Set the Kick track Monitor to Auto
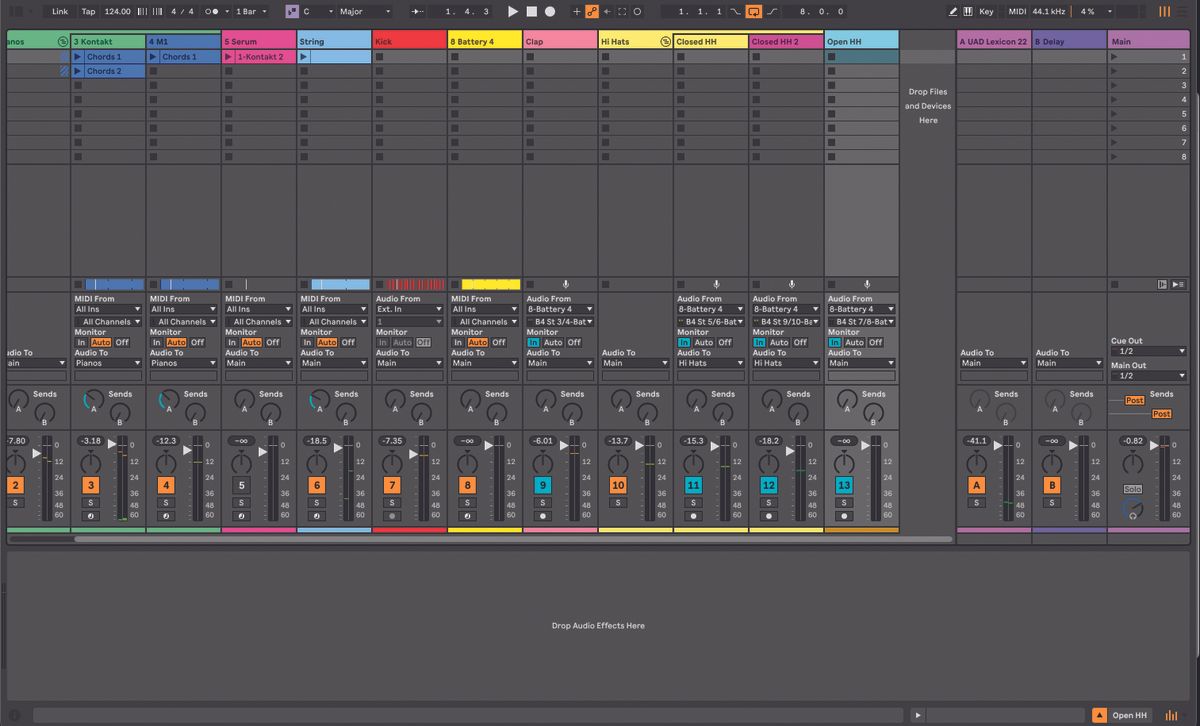Screen dimensions: 1200x726 click(x=403, y=343)
